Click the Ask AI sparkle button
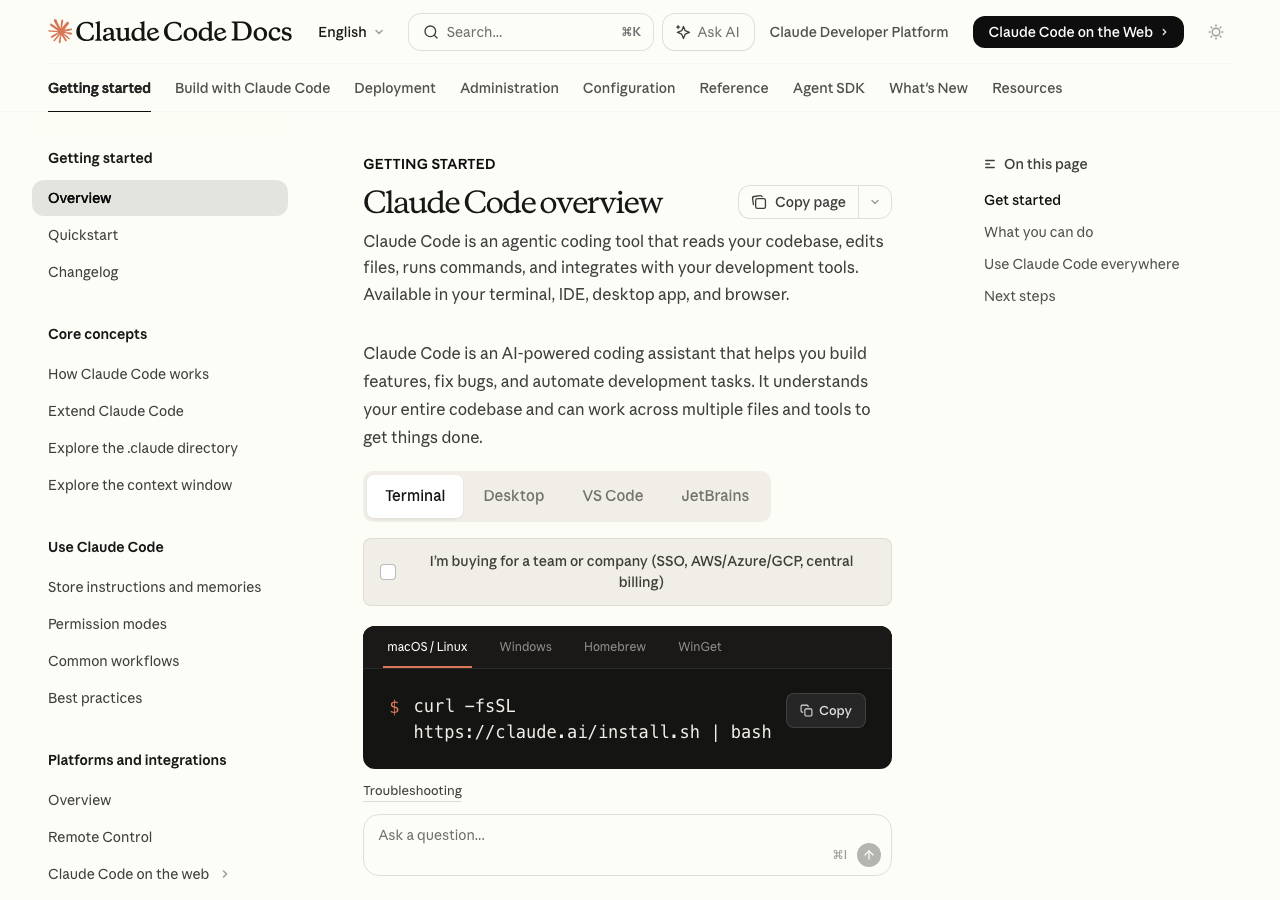1280x900 pixels. point(708,32)
